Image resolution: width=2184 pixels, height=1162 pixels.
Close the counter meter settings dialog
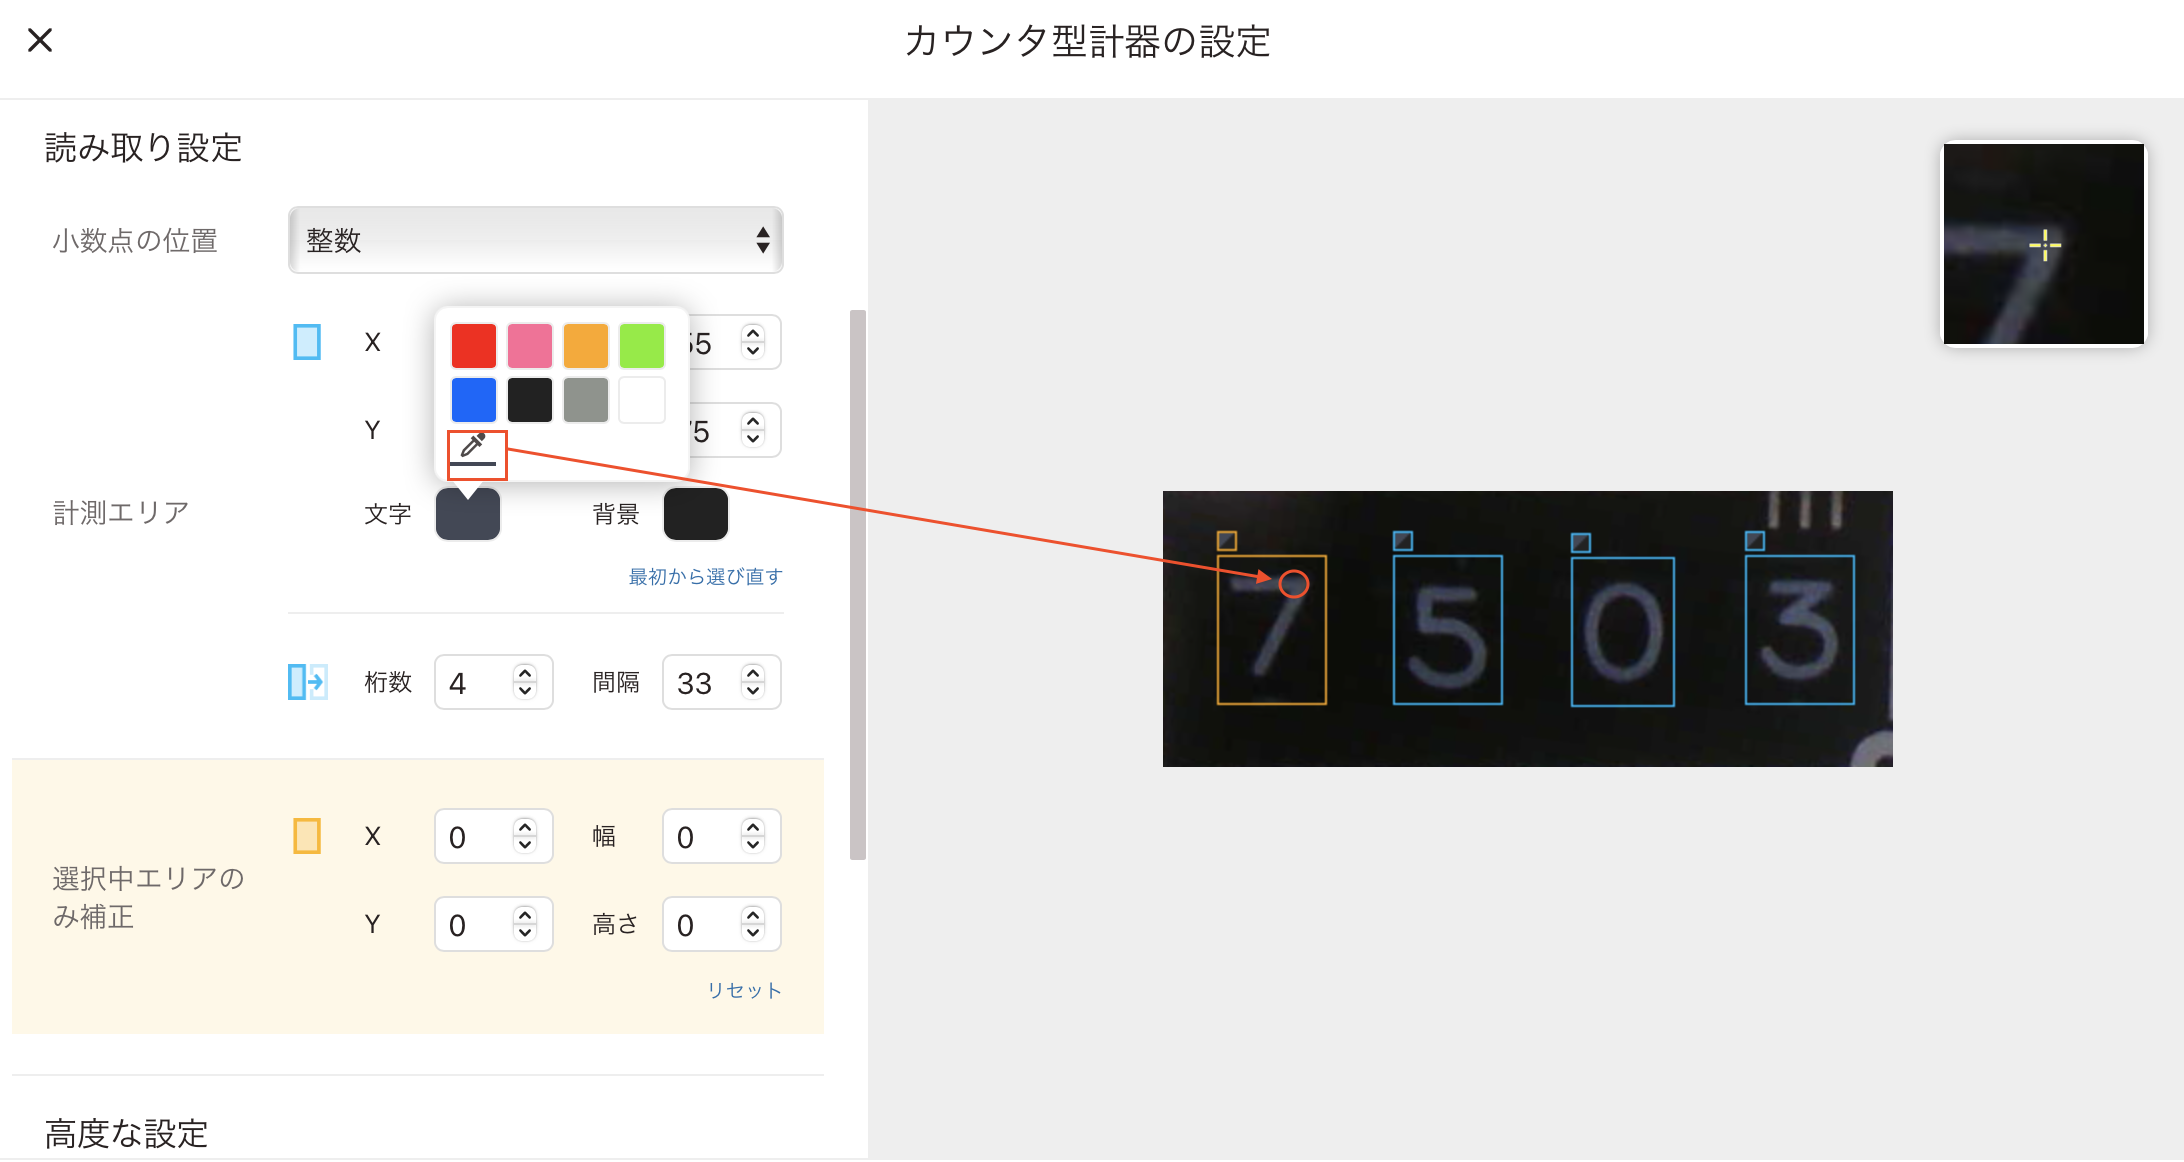(40, 40)
